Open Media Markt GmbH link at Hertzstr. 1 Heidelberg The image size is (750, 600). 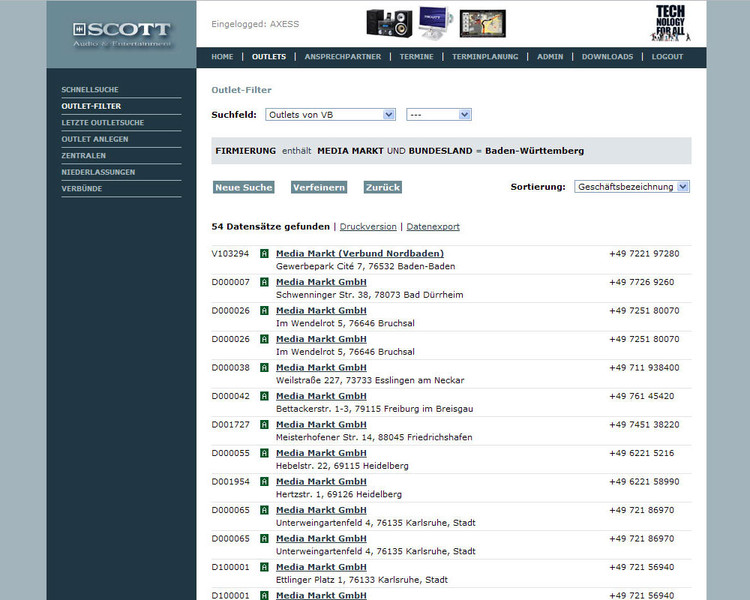coord(321,482)
